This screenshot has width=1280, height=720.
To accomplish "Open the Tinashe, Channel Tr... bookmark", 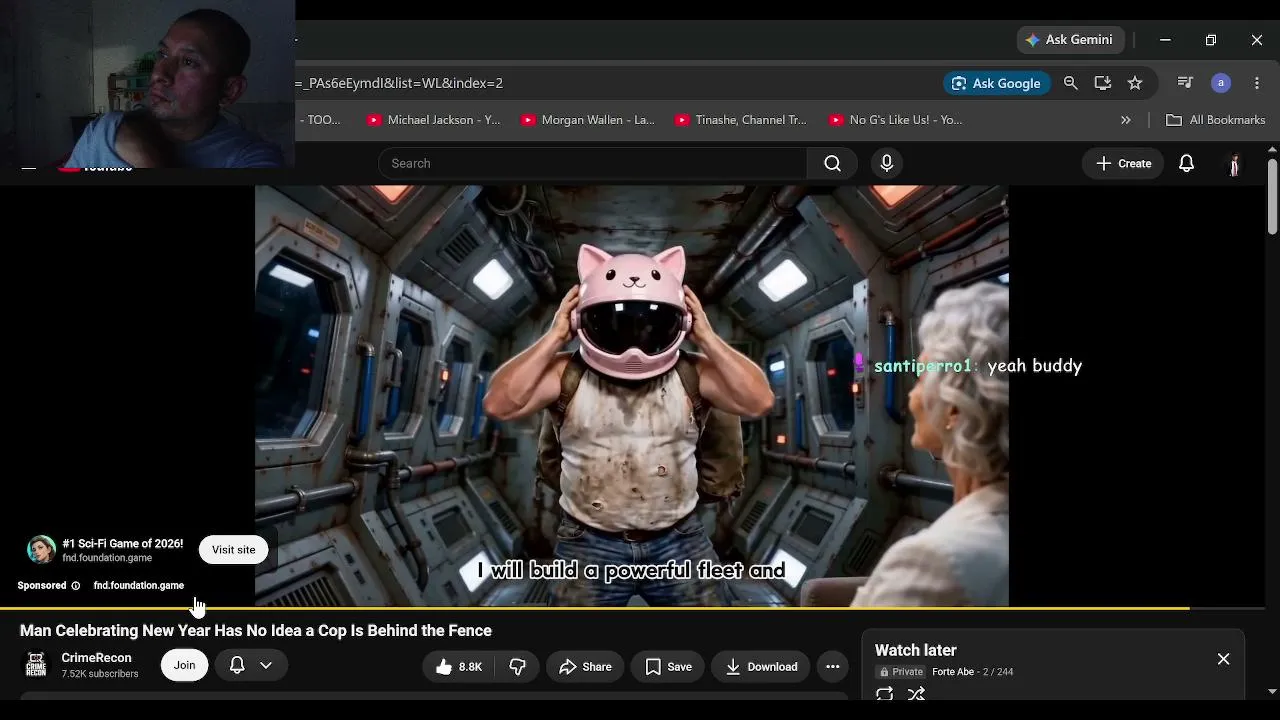I will pos(741,120).
